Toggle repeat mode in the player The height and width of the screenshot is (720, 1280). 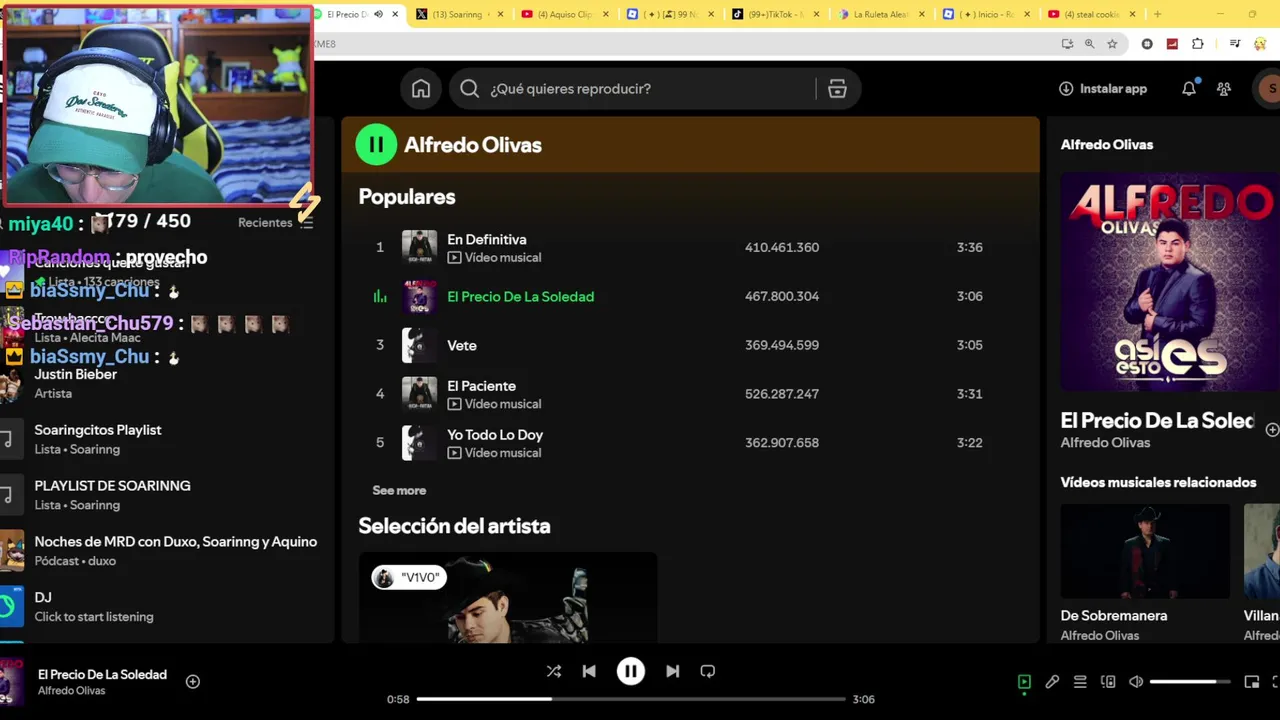pos(708,672)
